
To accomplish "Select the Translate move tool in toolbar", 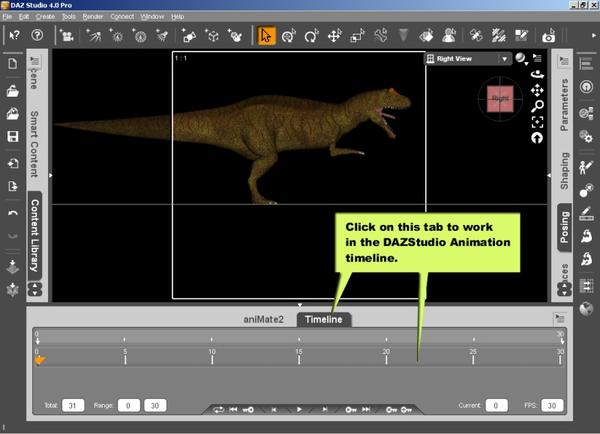I will [334, 36].
